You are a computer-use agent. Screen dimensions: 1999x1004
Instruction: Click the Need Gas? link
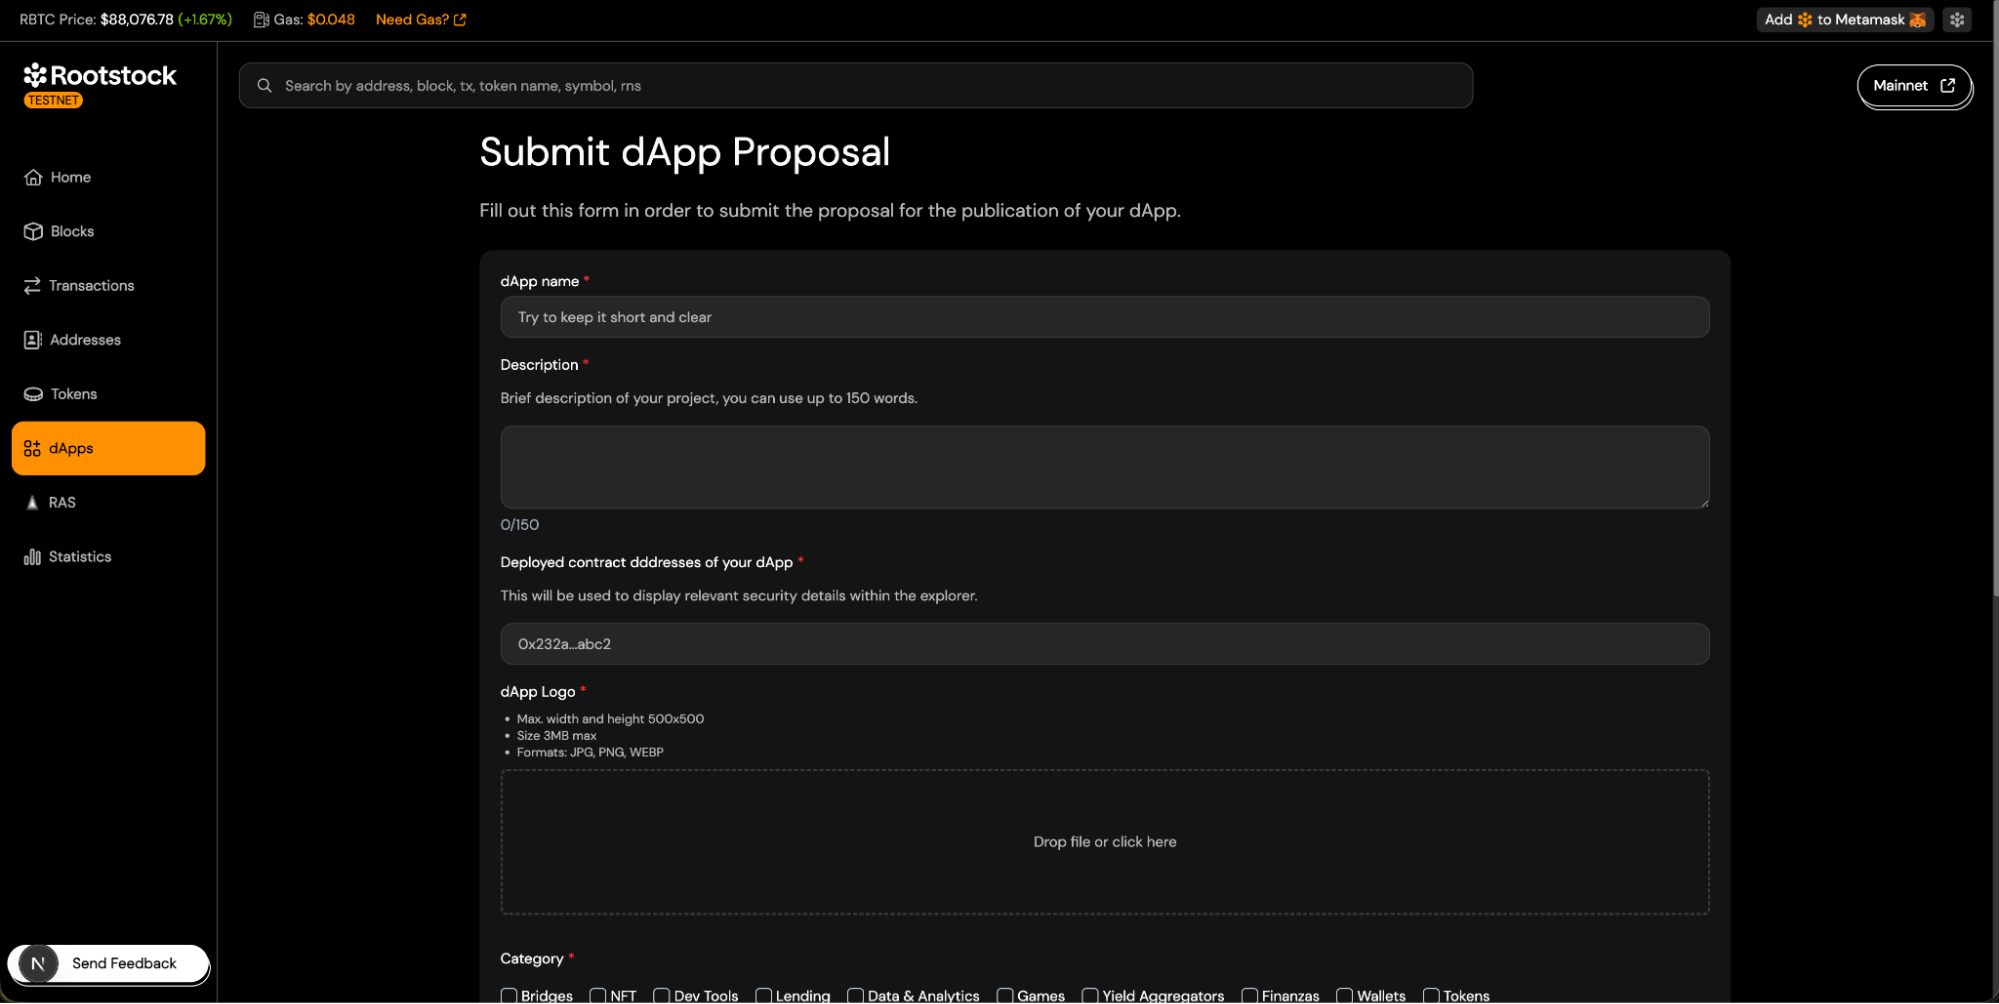[413, 18]
